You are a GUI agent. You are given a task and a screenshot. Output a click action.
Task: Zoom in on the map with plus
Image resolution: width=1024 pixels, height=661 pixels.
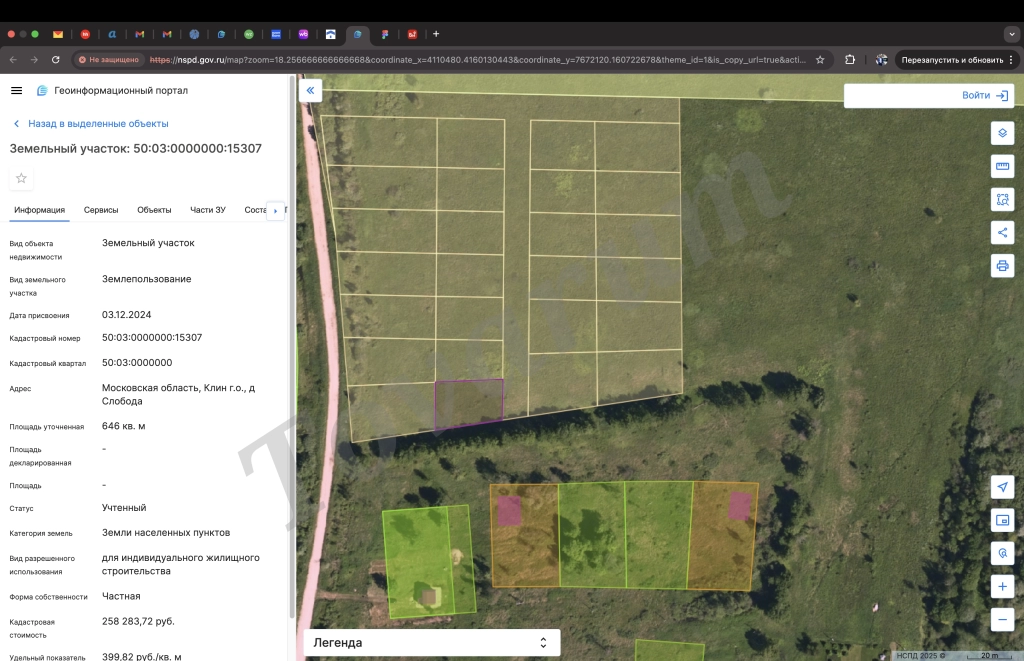coord(1002,587)
